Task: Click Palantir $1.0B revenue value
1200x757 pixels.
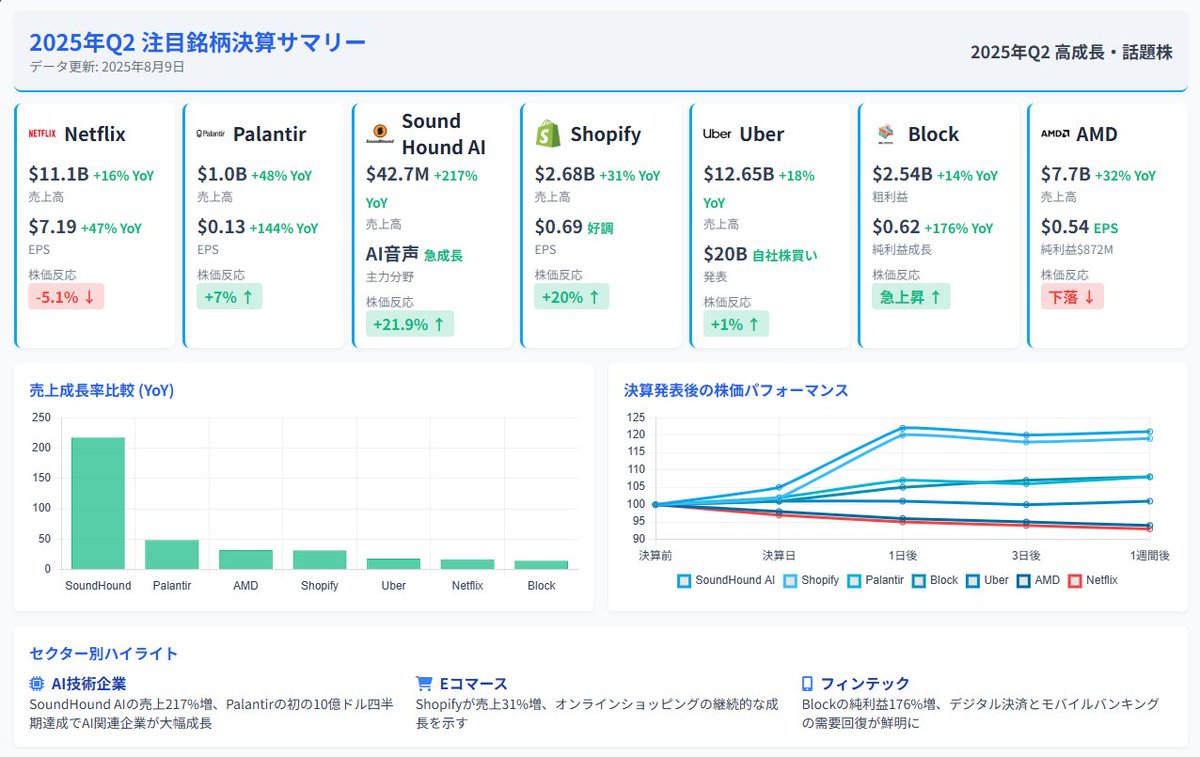Action: [x=222, y=174]
